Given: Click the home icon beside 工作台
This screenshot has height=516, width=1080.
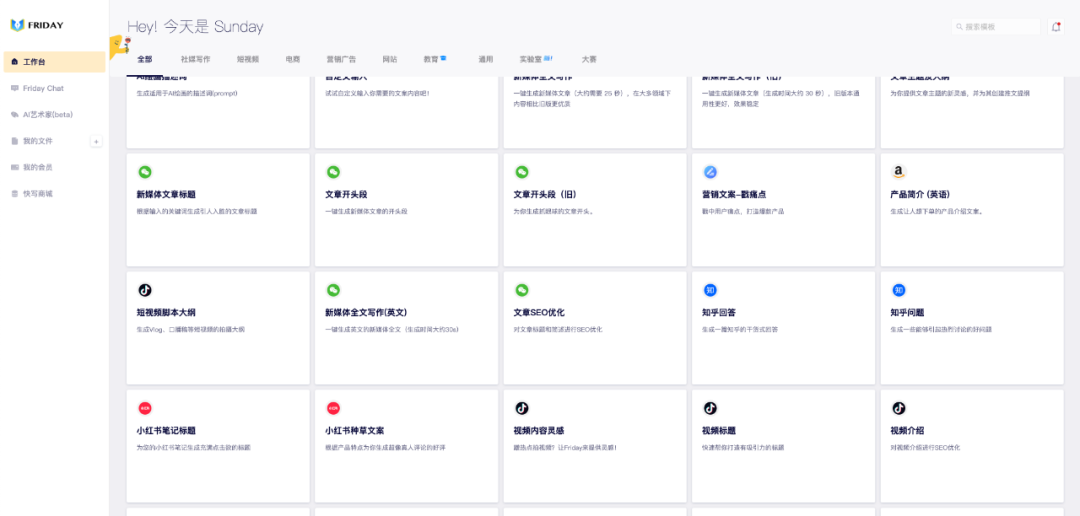Looking at the screenshot, I should coord(14,62).
